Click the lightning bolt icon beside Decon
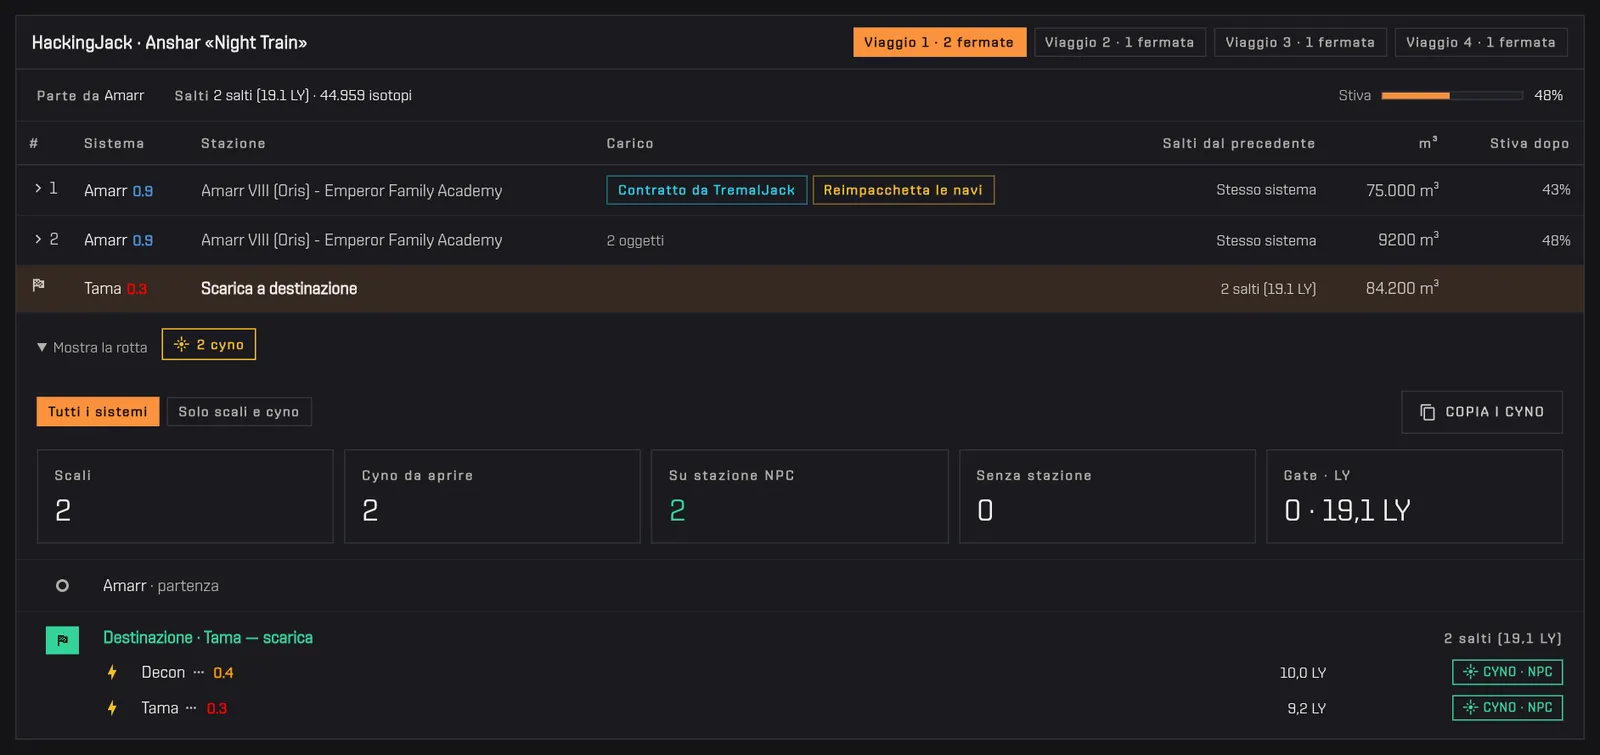This screenshot has width=1600, height=755. (112, 672)
